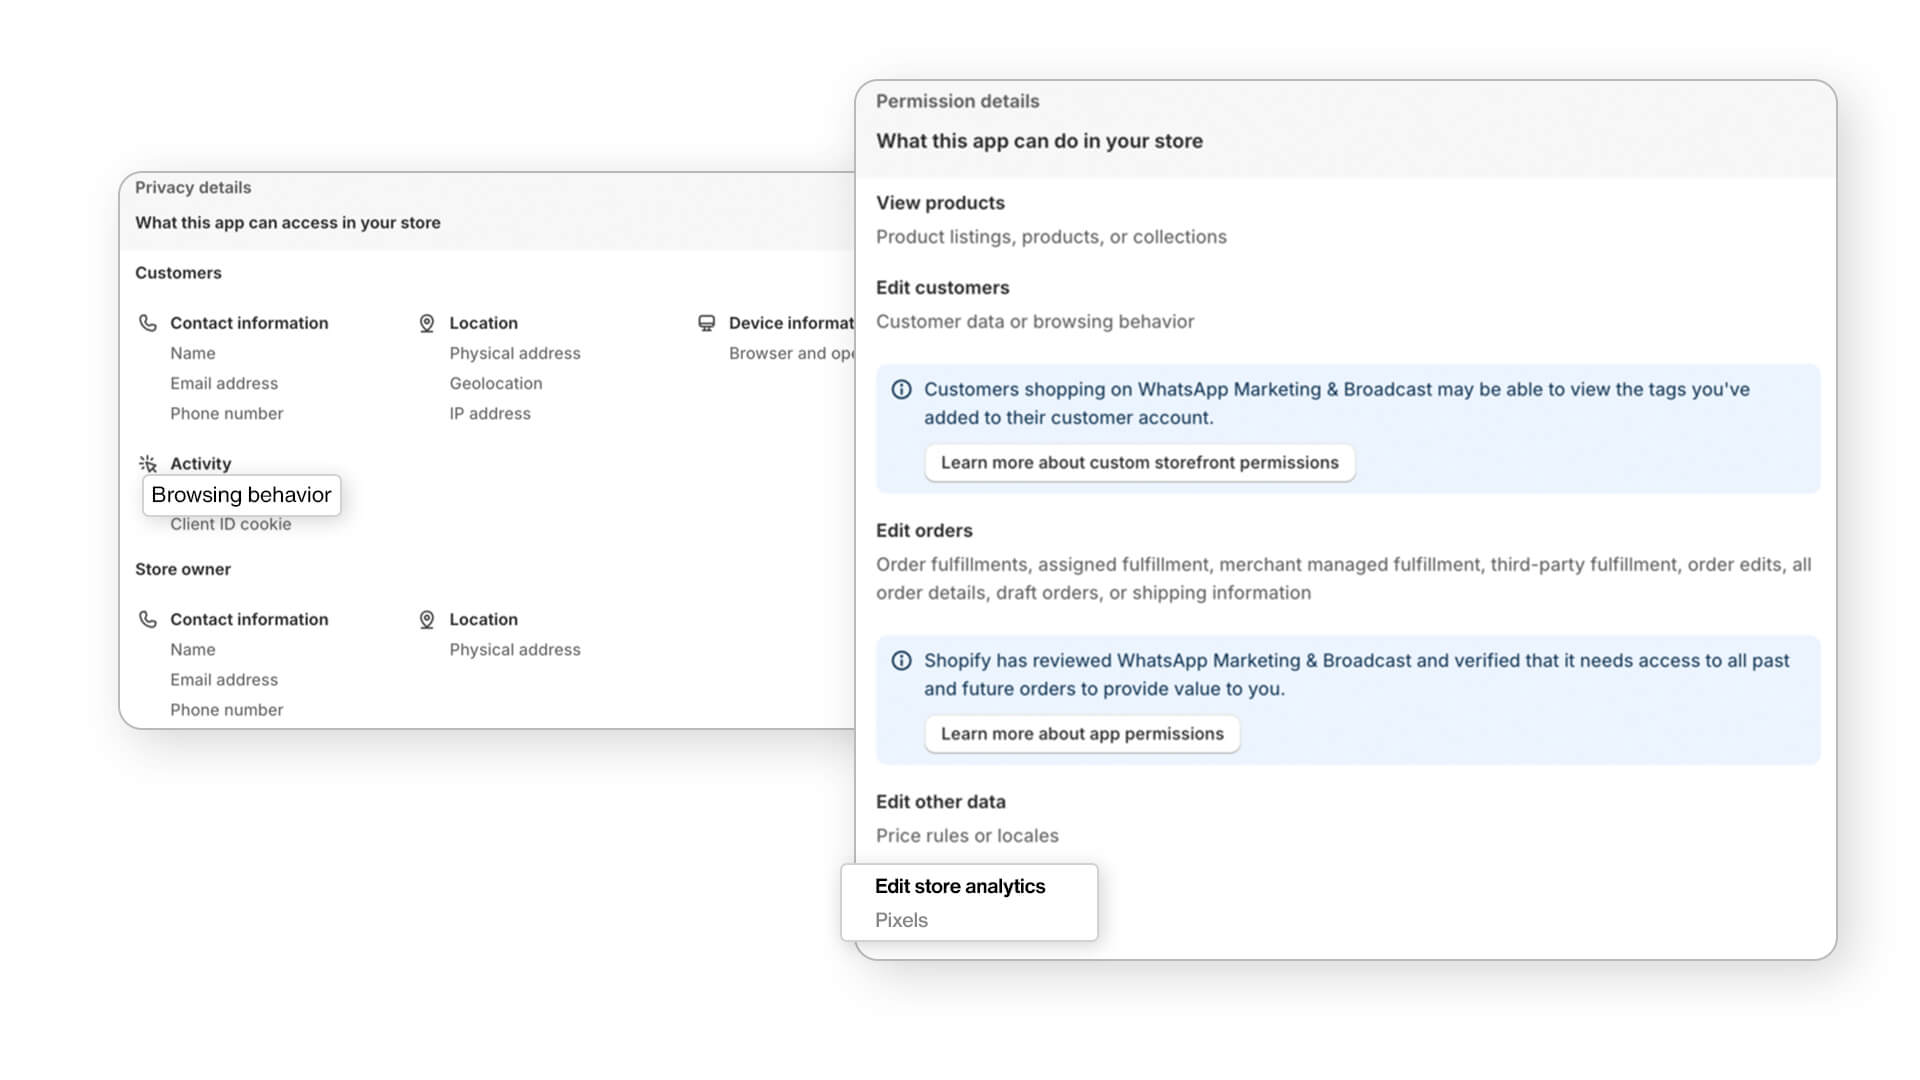Select the Client ID cookie entry

231,523
